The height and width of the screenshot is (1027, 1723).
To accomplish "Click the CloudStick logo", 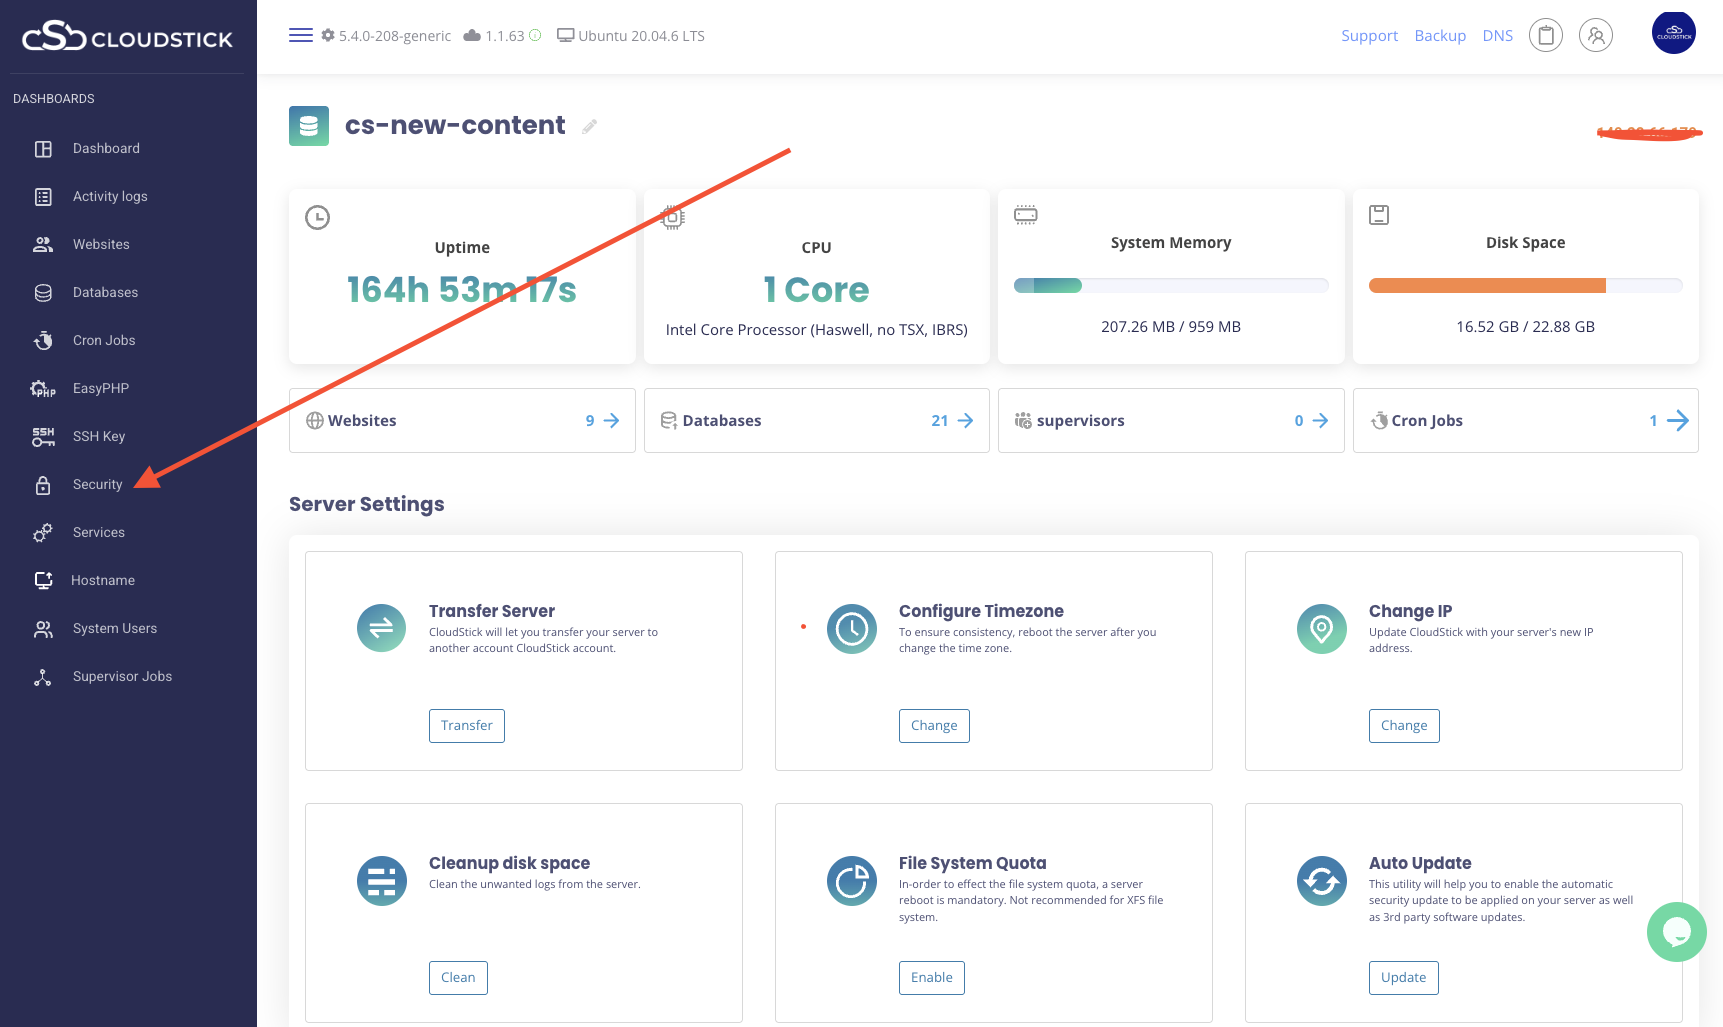I will pyautogui.click(x=127, y=37).
